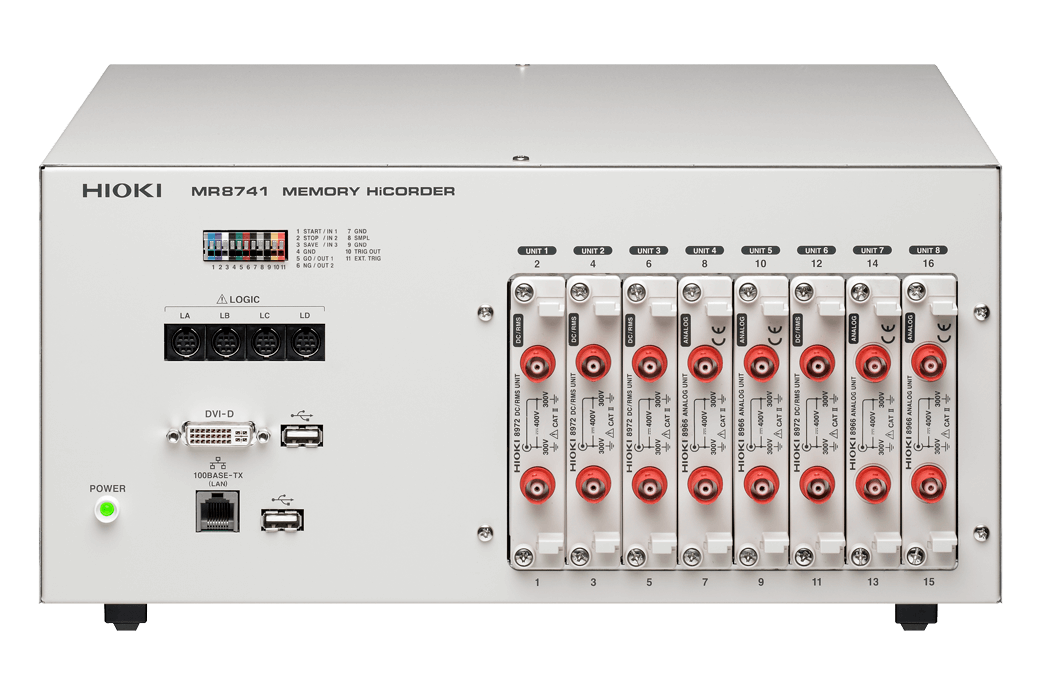Select the LB logic probe connector

click(x=224, y=344)
